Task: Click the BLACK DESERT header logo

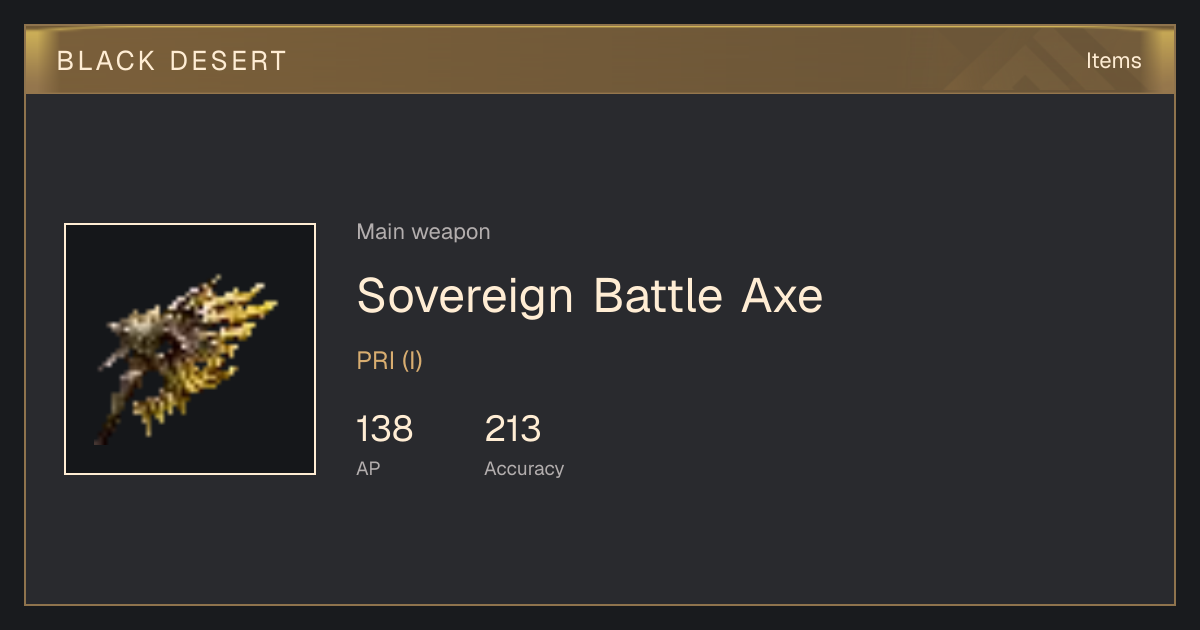Action: (x=172, y=61)
